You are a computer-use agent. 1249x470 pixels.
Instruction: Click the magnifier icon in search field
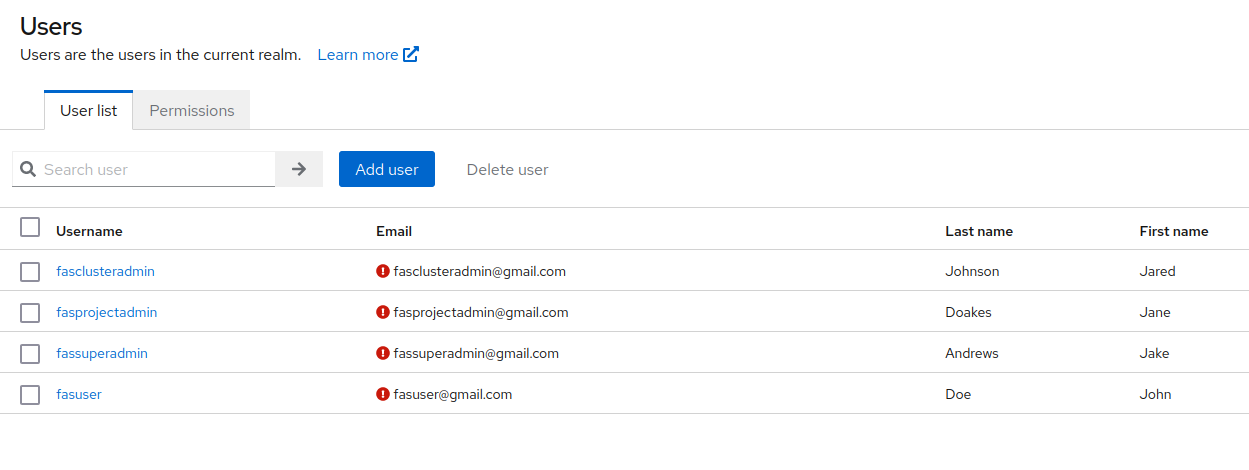[28, 169]
